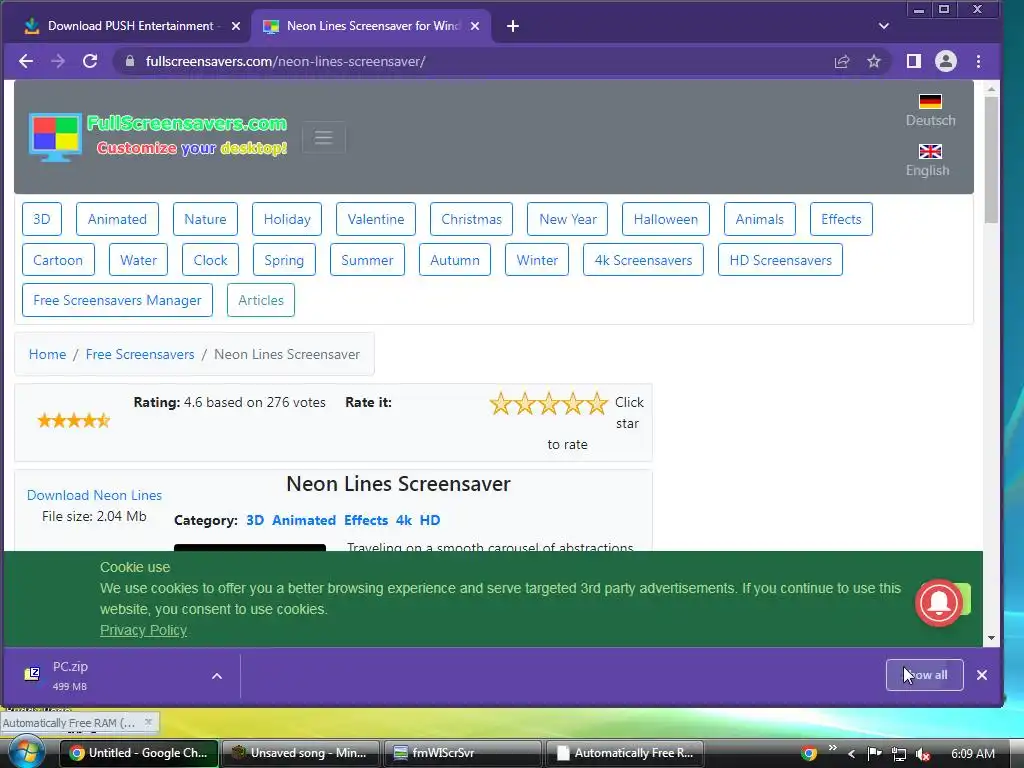Screen dimensions: 1024x768
Task: Open the Water category
Action: 138,260
